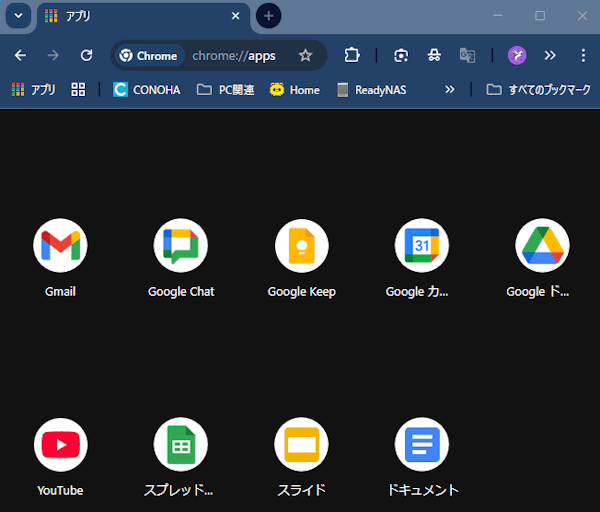Screen dimensions: 600x512
Task: Minimize the Chrome window
Action: click(x=498, y=16)
